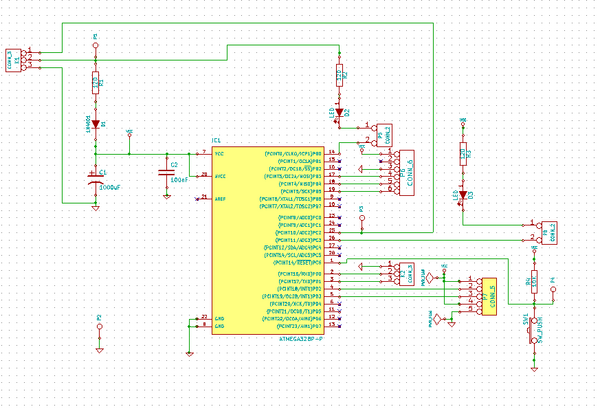600x409 pixels.
Task: Click resistor R2 above LED D2
Action: click(340, 74)
